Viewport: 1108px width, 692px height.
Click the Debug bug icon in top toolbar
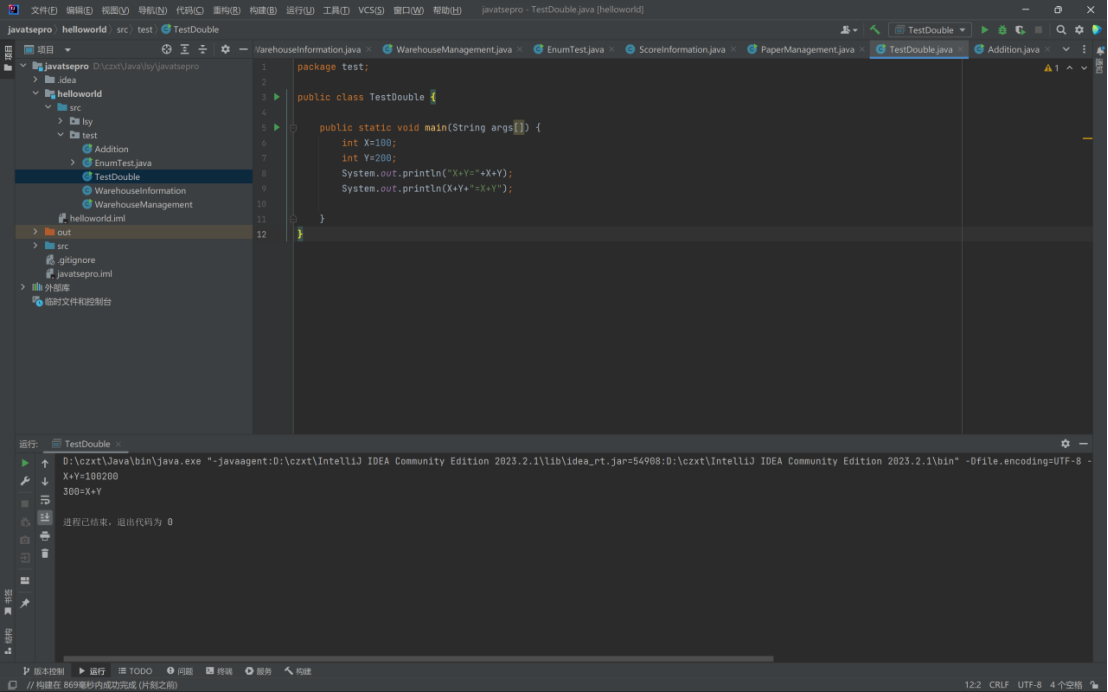[1002, 30]
